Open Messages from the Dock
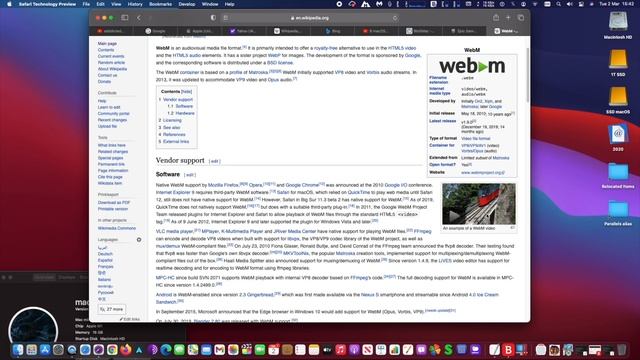This screenshot has height=360, width=640. point(179,349)
